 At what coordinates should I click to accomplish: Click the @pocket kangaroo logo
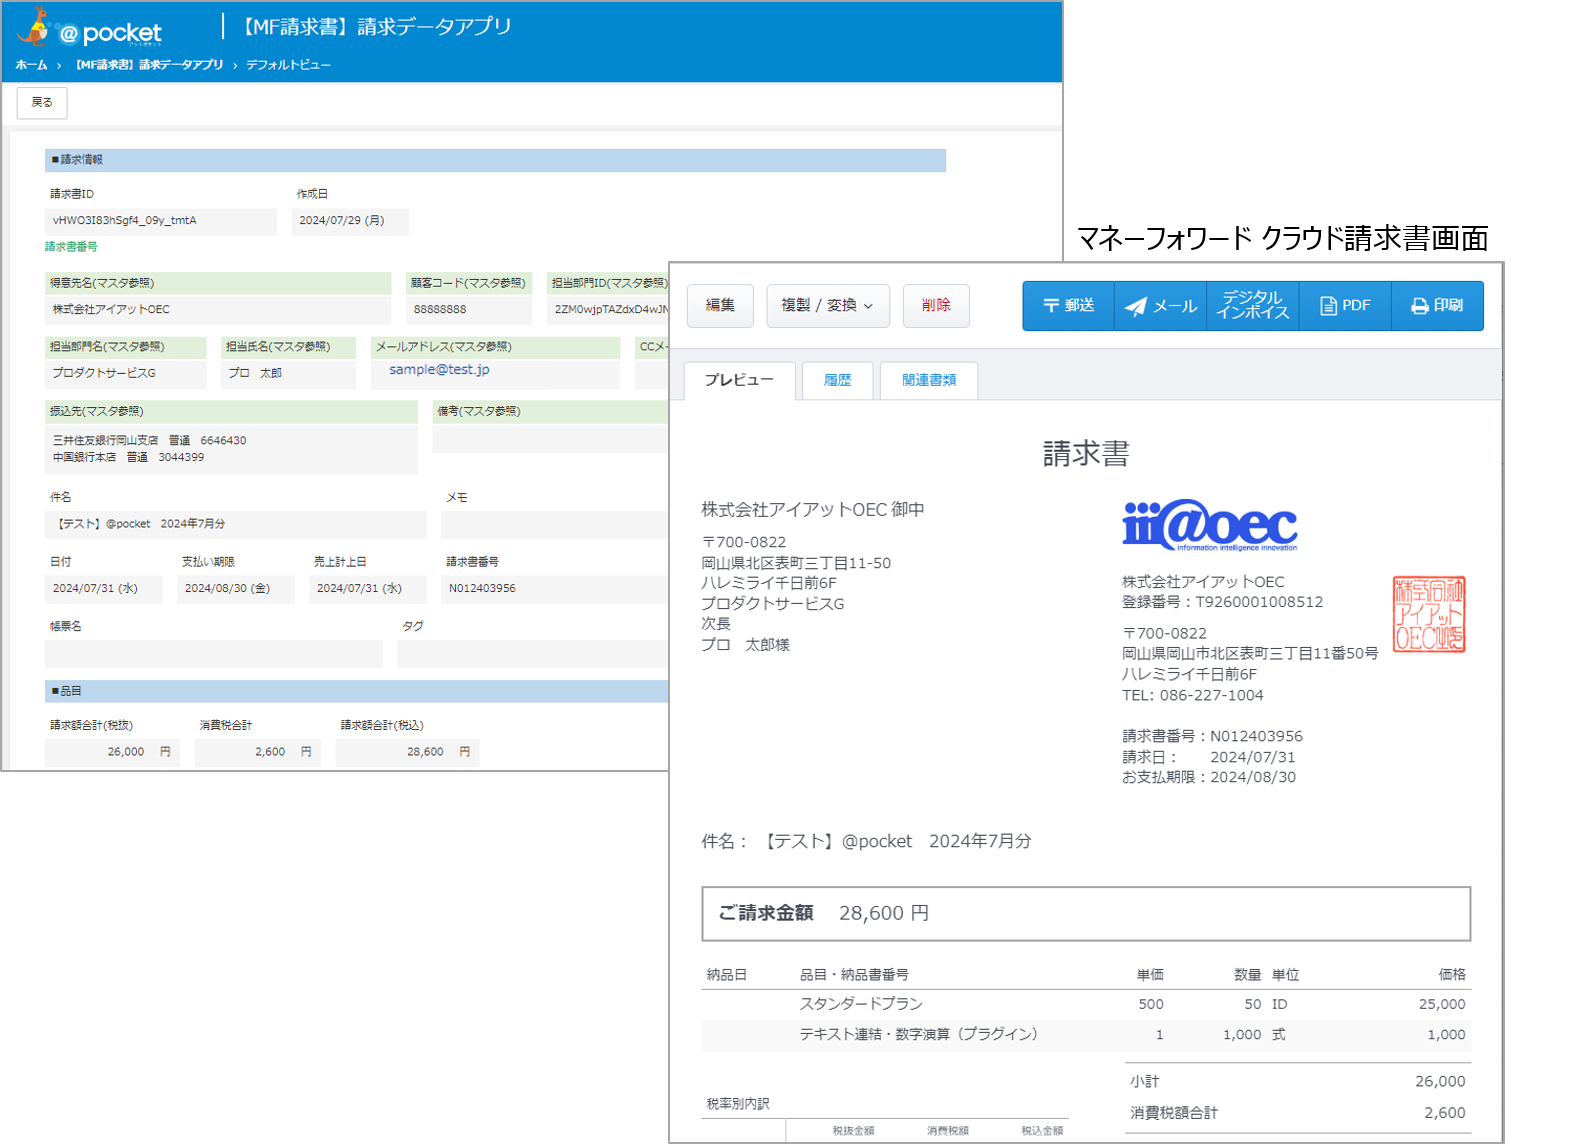[90, 28]
